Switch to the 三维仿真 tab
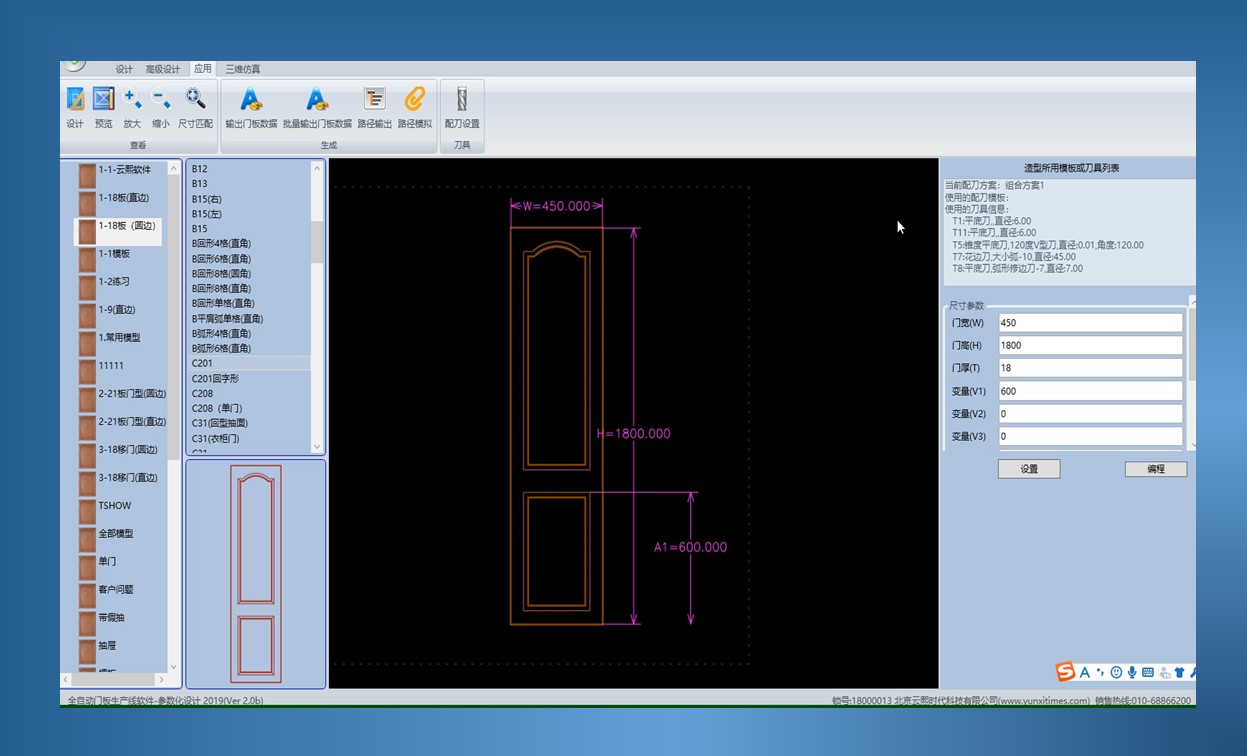1247x756 pixels. pyautogui.click(x=242, y=69)
